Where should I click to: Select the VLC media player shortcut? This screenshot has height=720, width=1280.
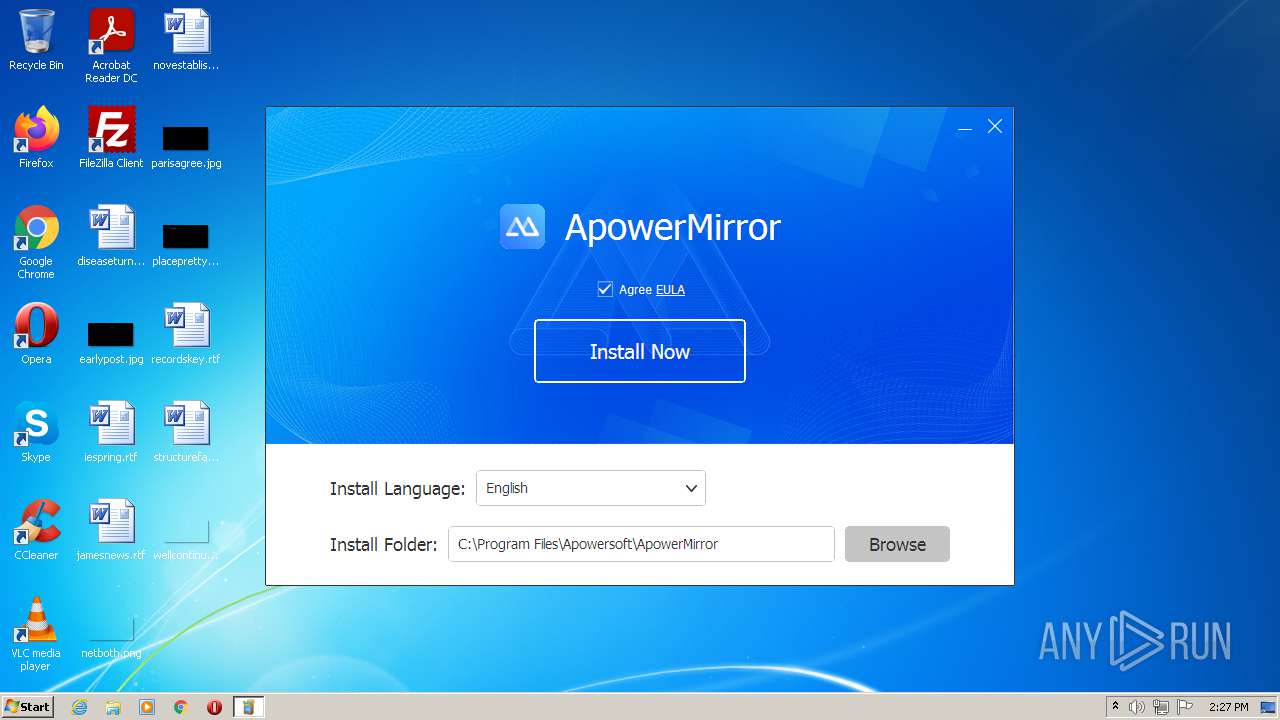pos(36,634)
